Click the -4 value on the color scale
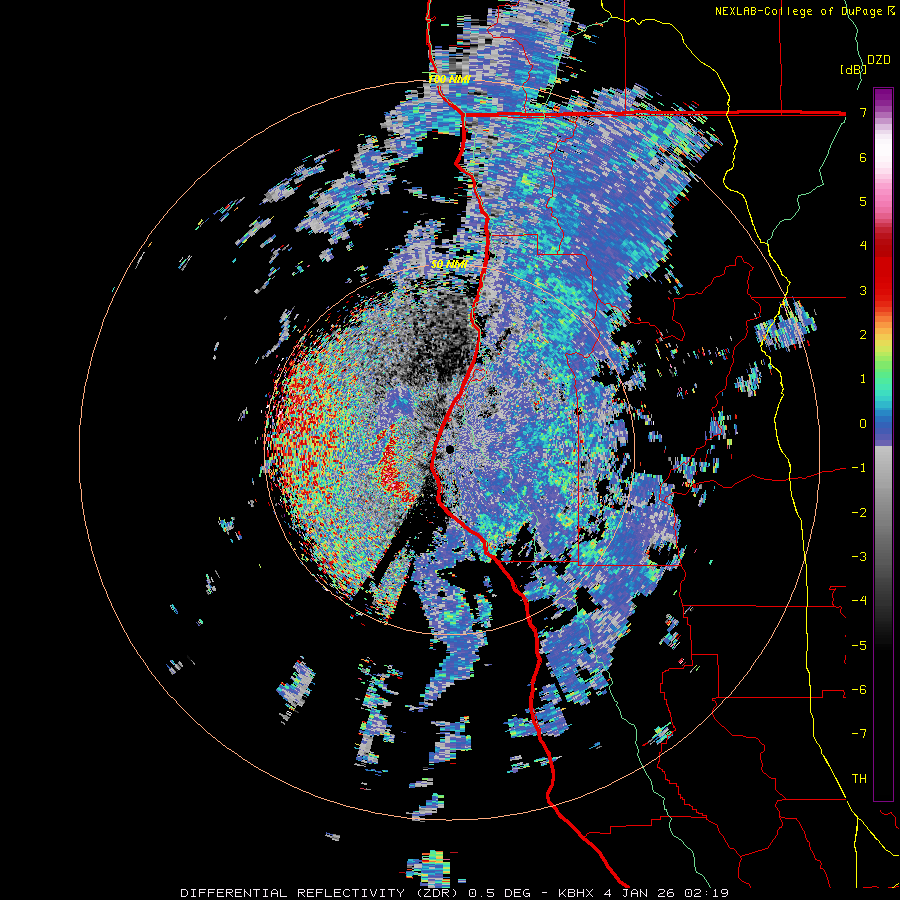900x900 pixels. tap(859, 601)
